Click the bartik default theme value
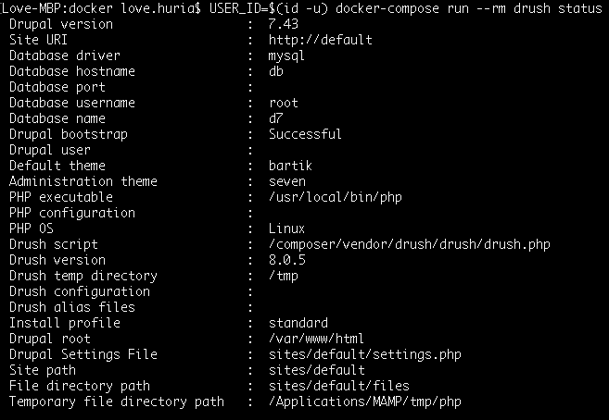 [290, 166]
